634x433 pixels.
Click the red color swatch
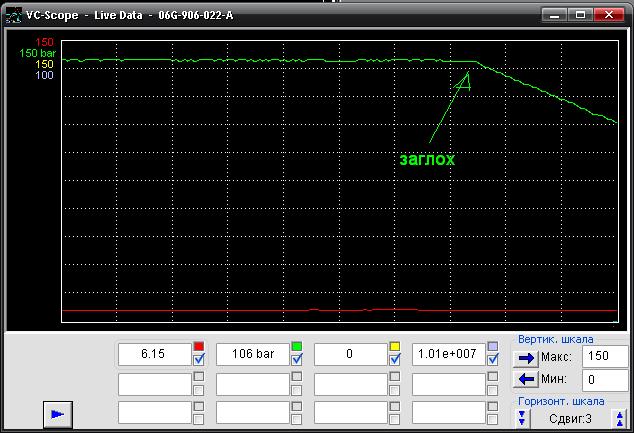pos(199,346)
